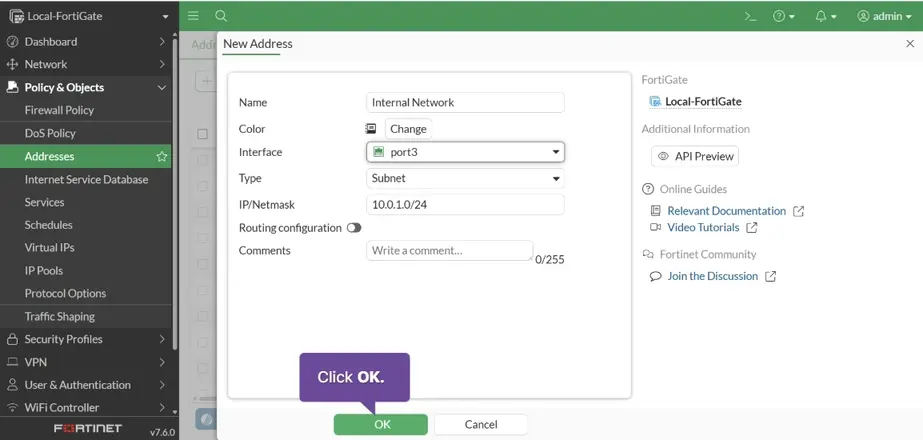
Task: Click the green OK button
Action: point(381,425)
